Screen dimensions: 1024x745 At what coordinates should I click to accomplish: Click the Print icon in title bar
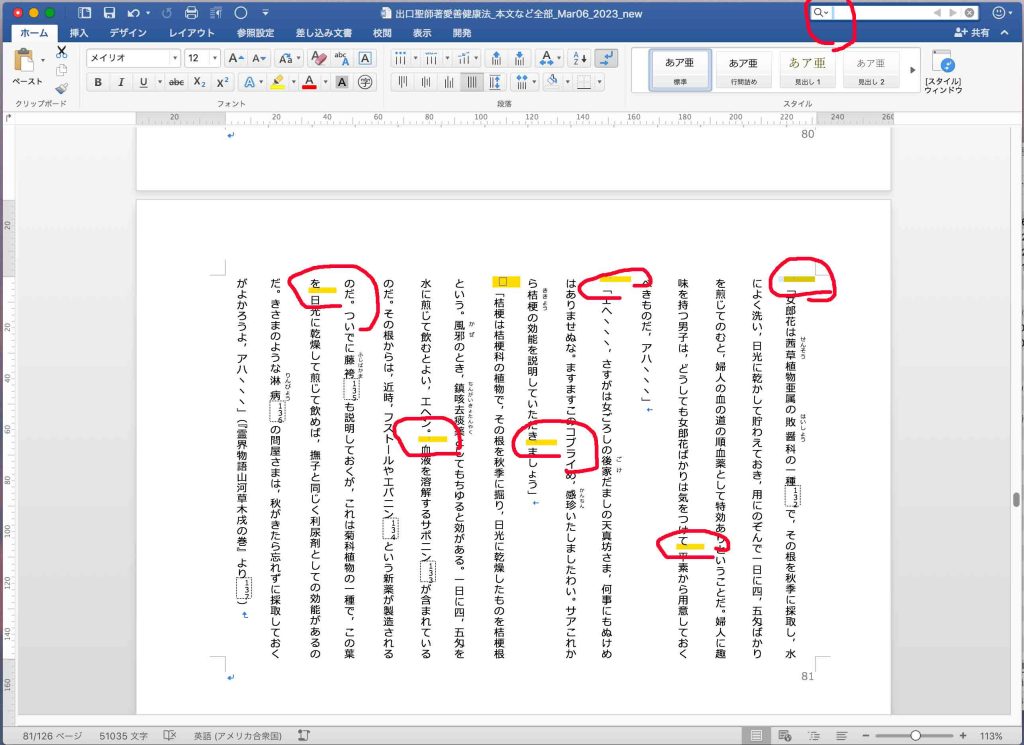point(191,12)
